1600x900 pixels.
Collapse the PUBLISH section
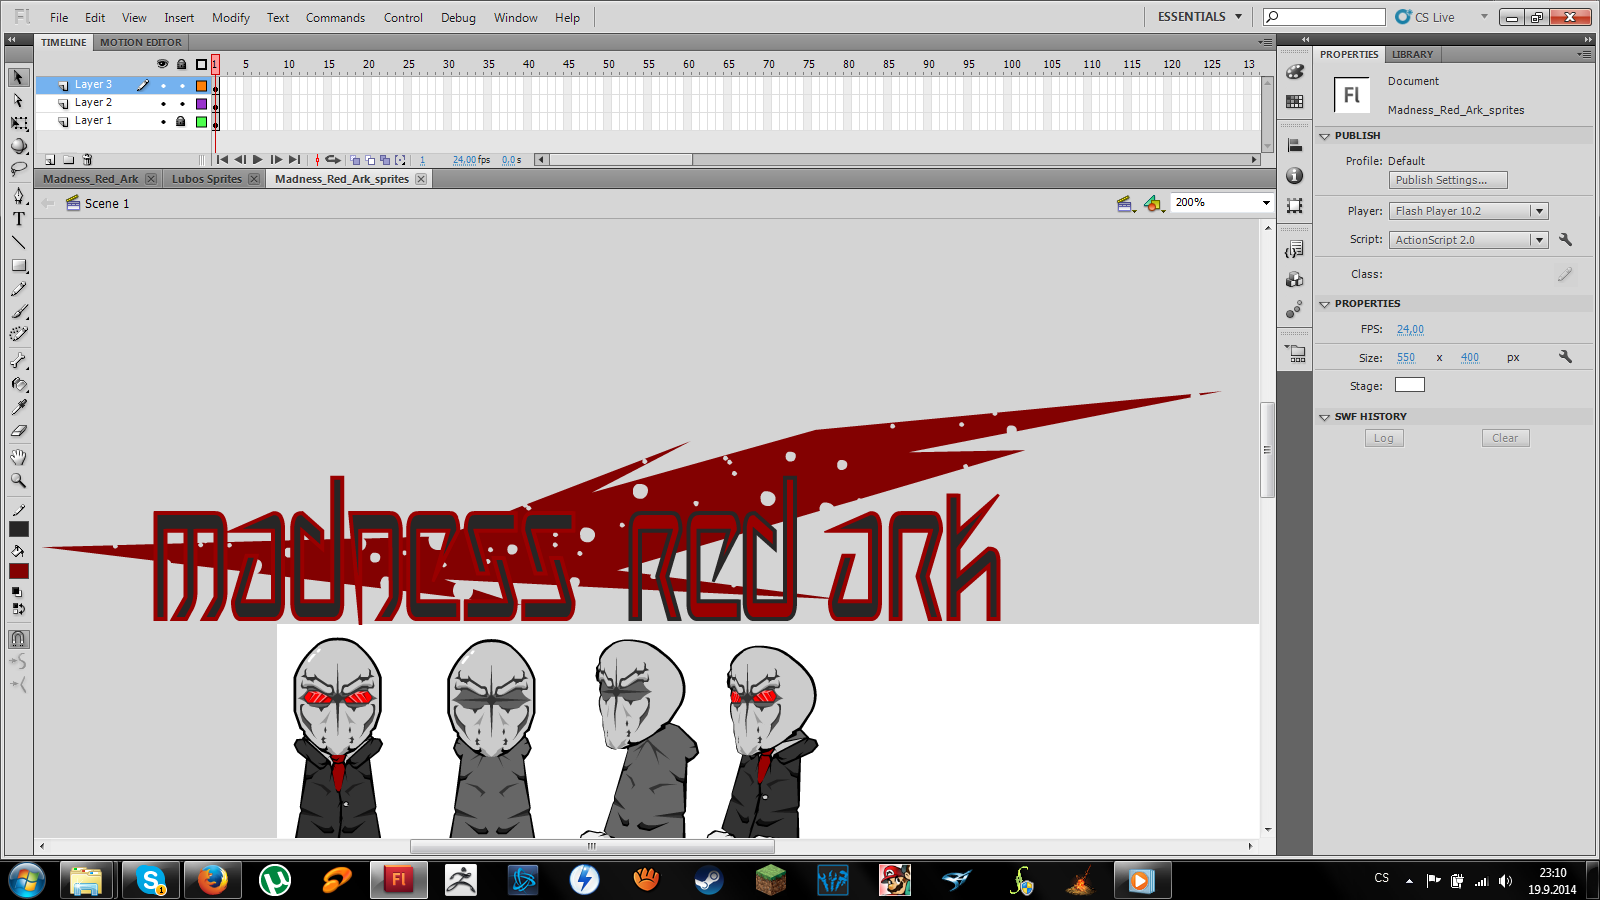click(x=1324, y=136)
